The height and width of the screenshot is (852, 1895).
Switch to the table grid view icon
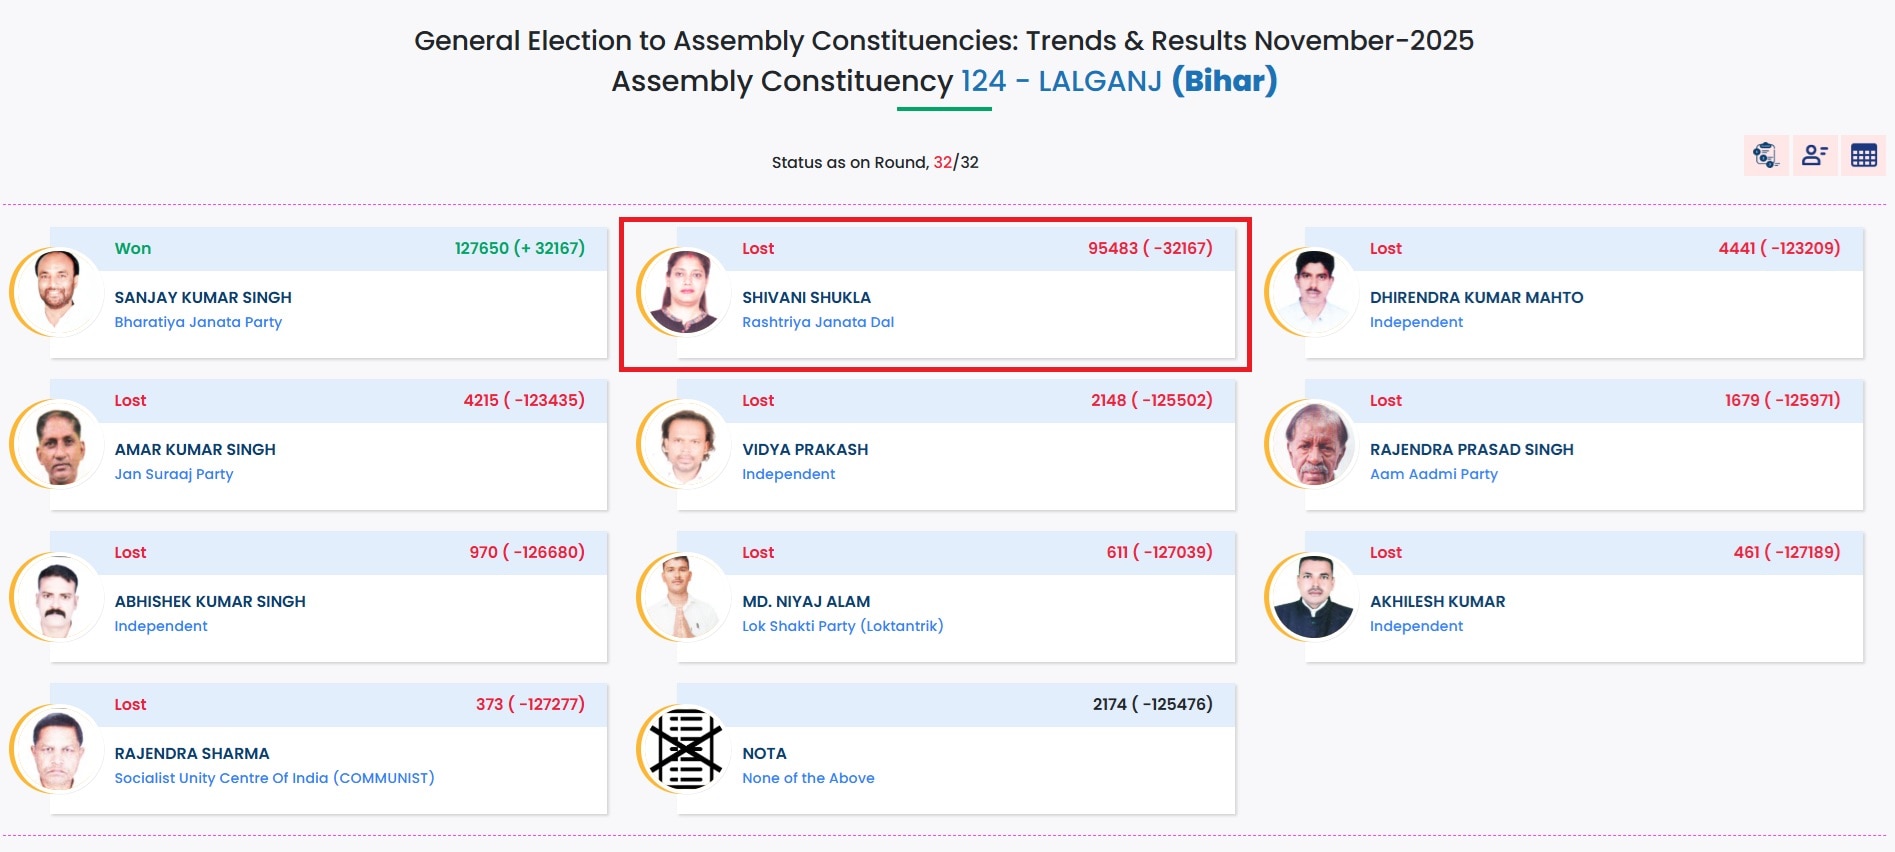pos(1863,156)
